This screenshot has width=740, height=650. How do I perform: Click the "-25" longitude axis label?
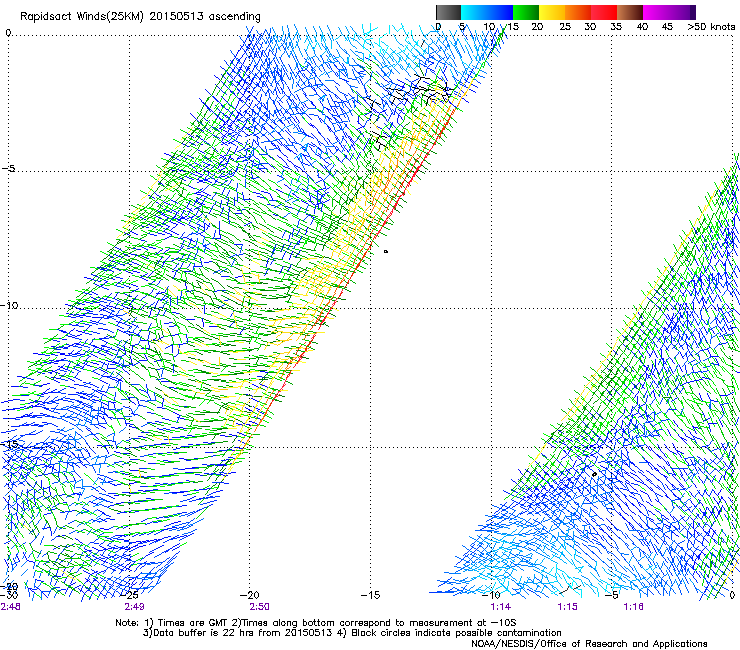point(129,595)
